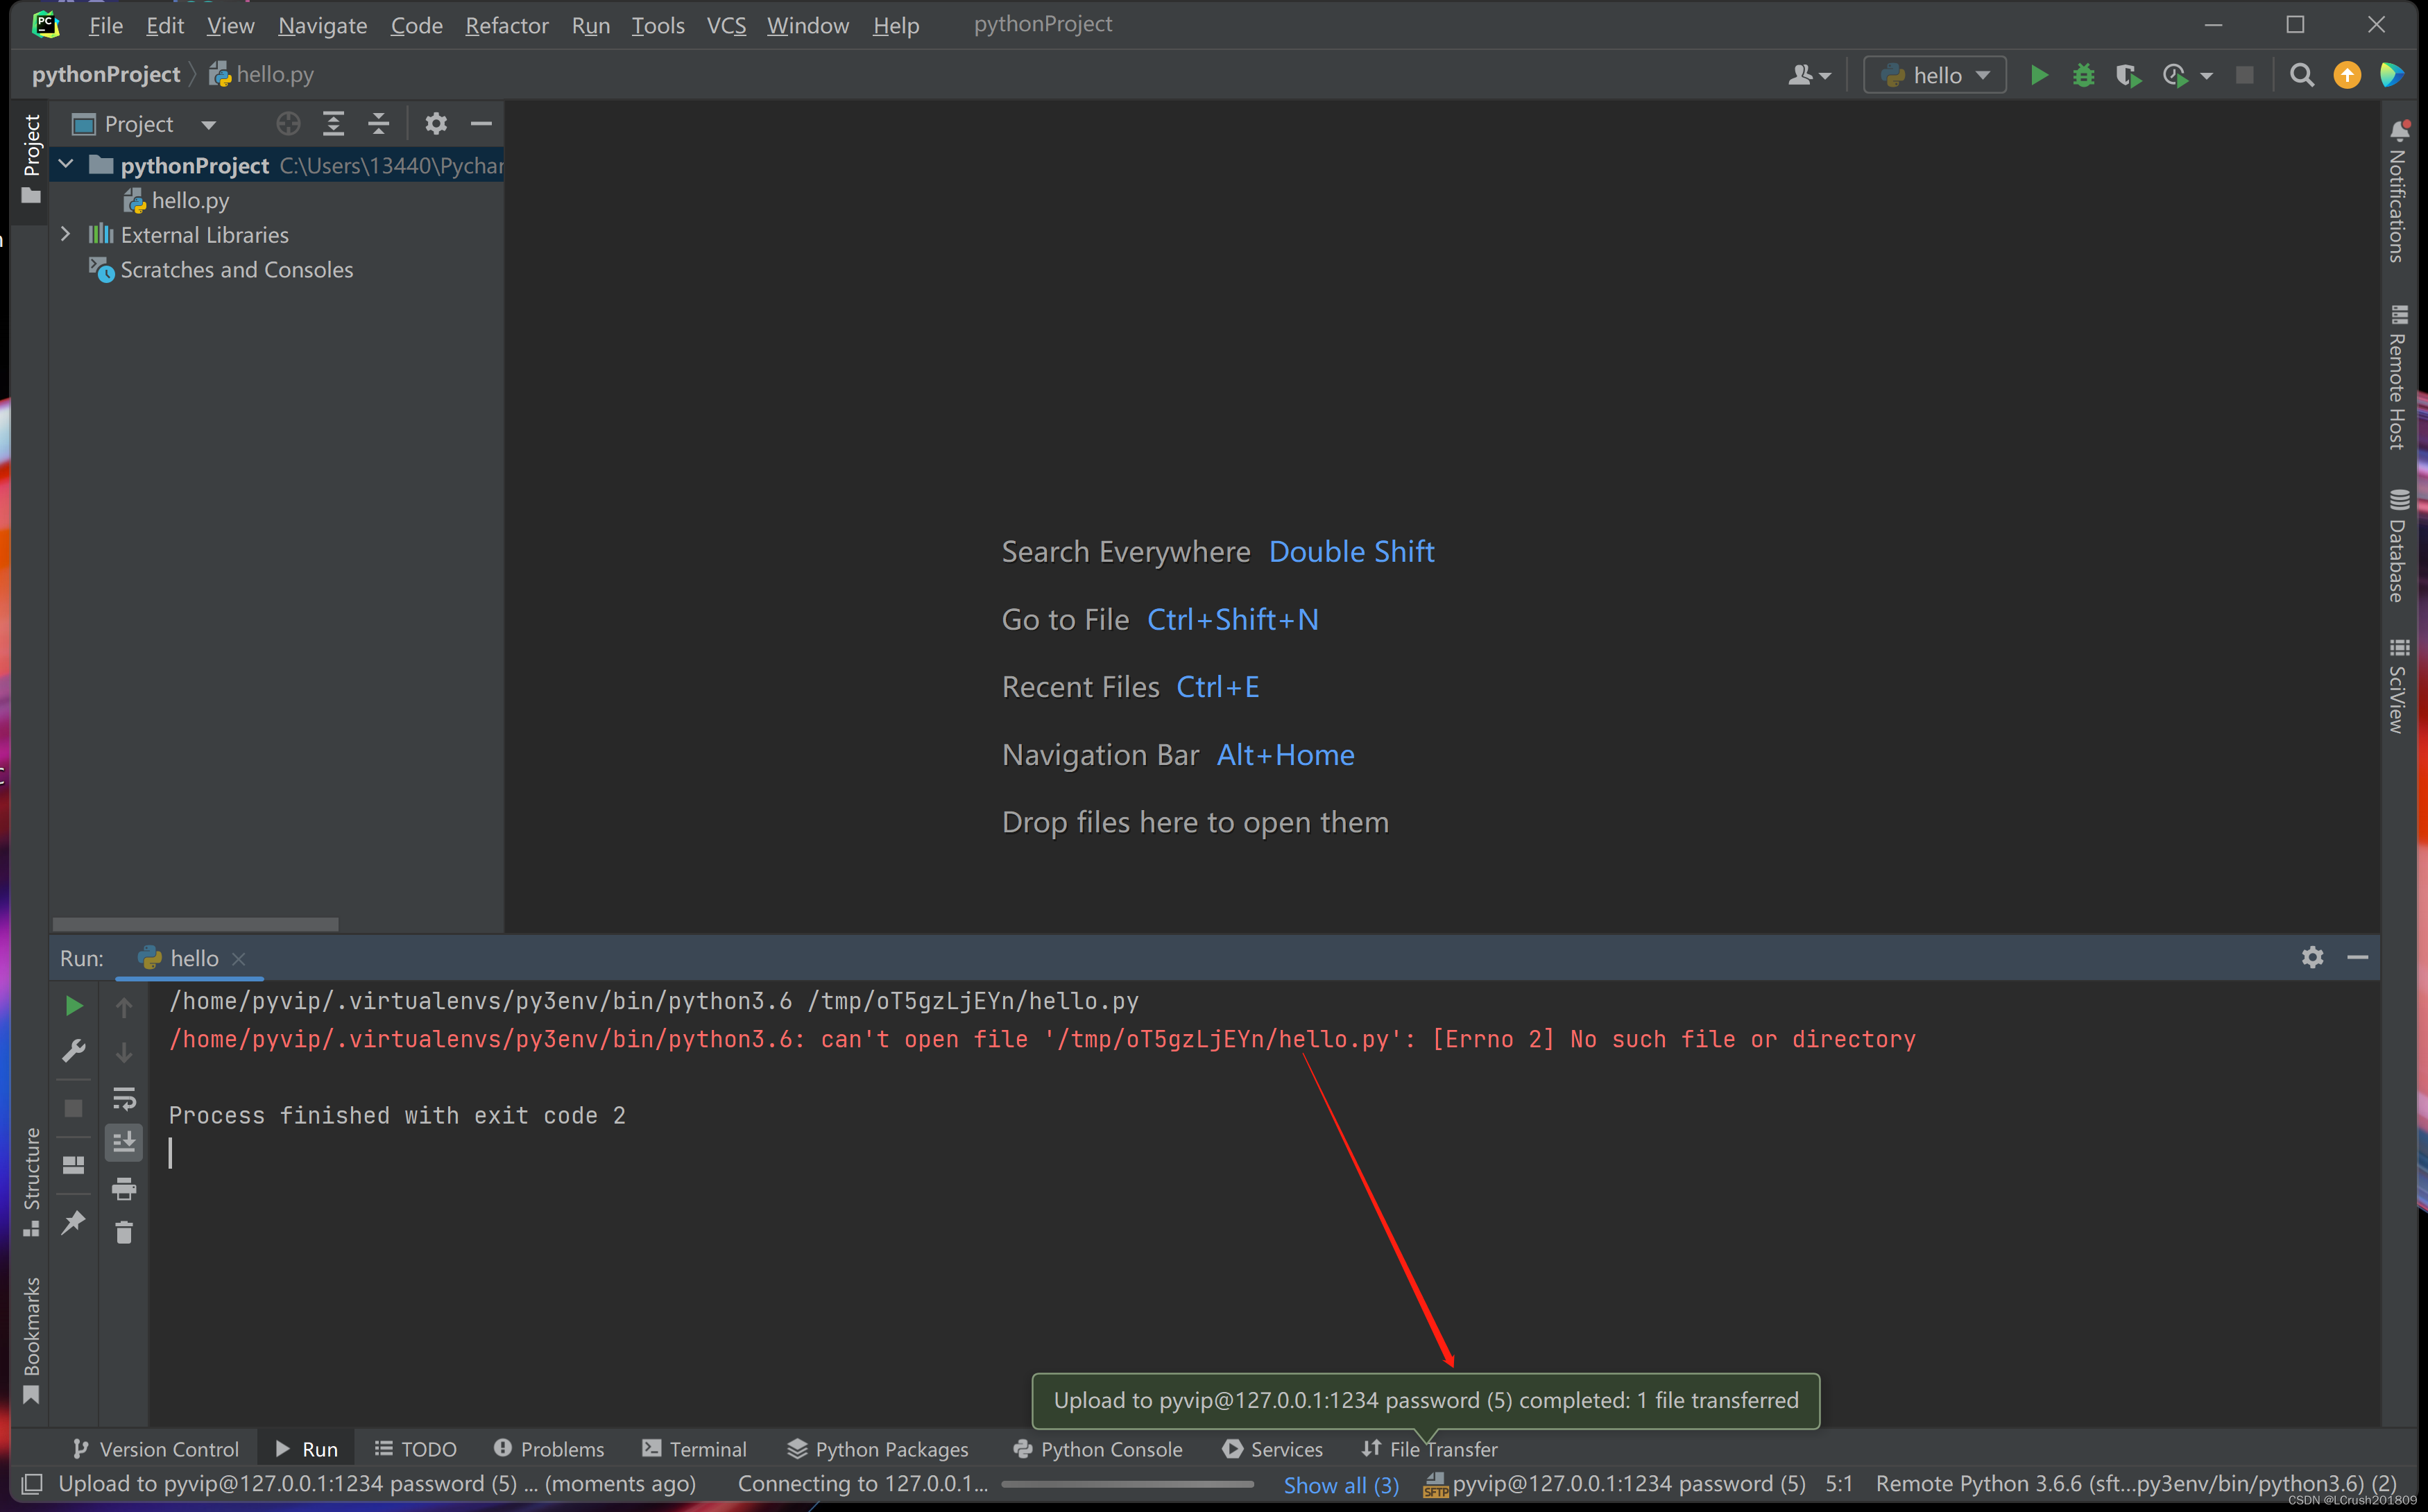Open the Refactor menu
The image size is (2428, 1512).
(x=506, y=25)
